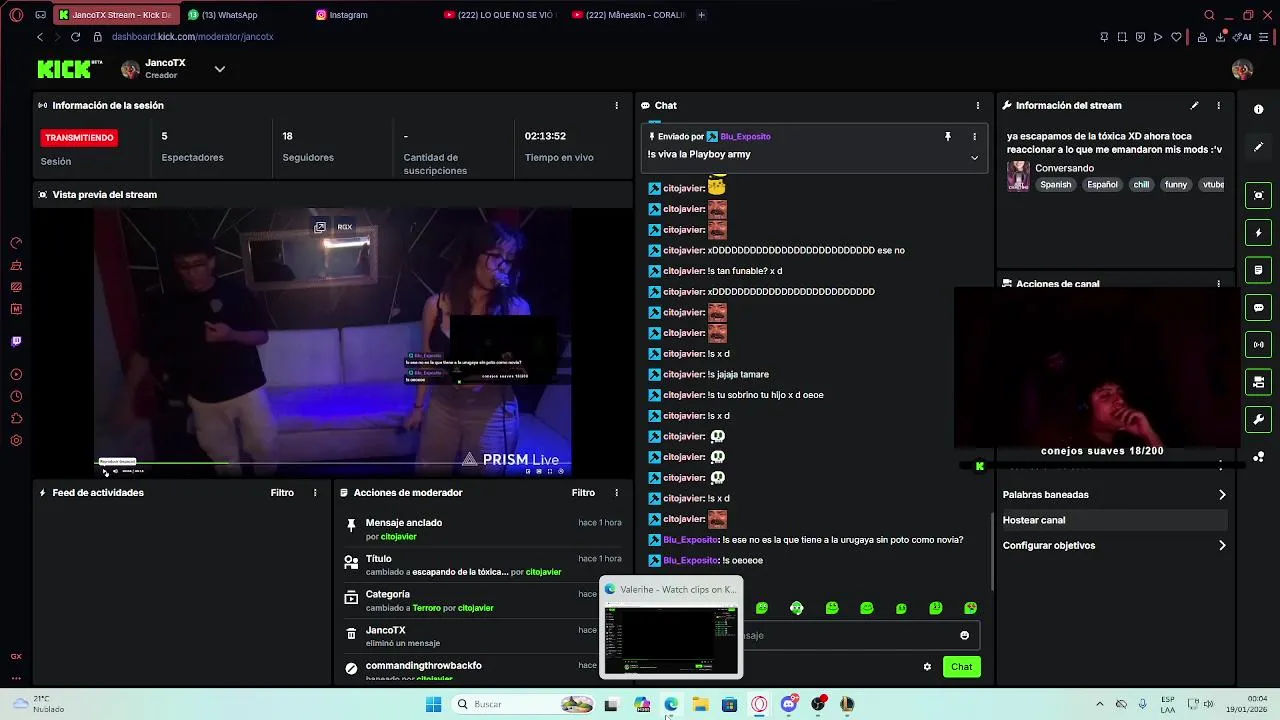Screen dimensions: 1280x720
Task: Click the Twitch icon in Opera sidebar
Action: (x=16, y=341)
